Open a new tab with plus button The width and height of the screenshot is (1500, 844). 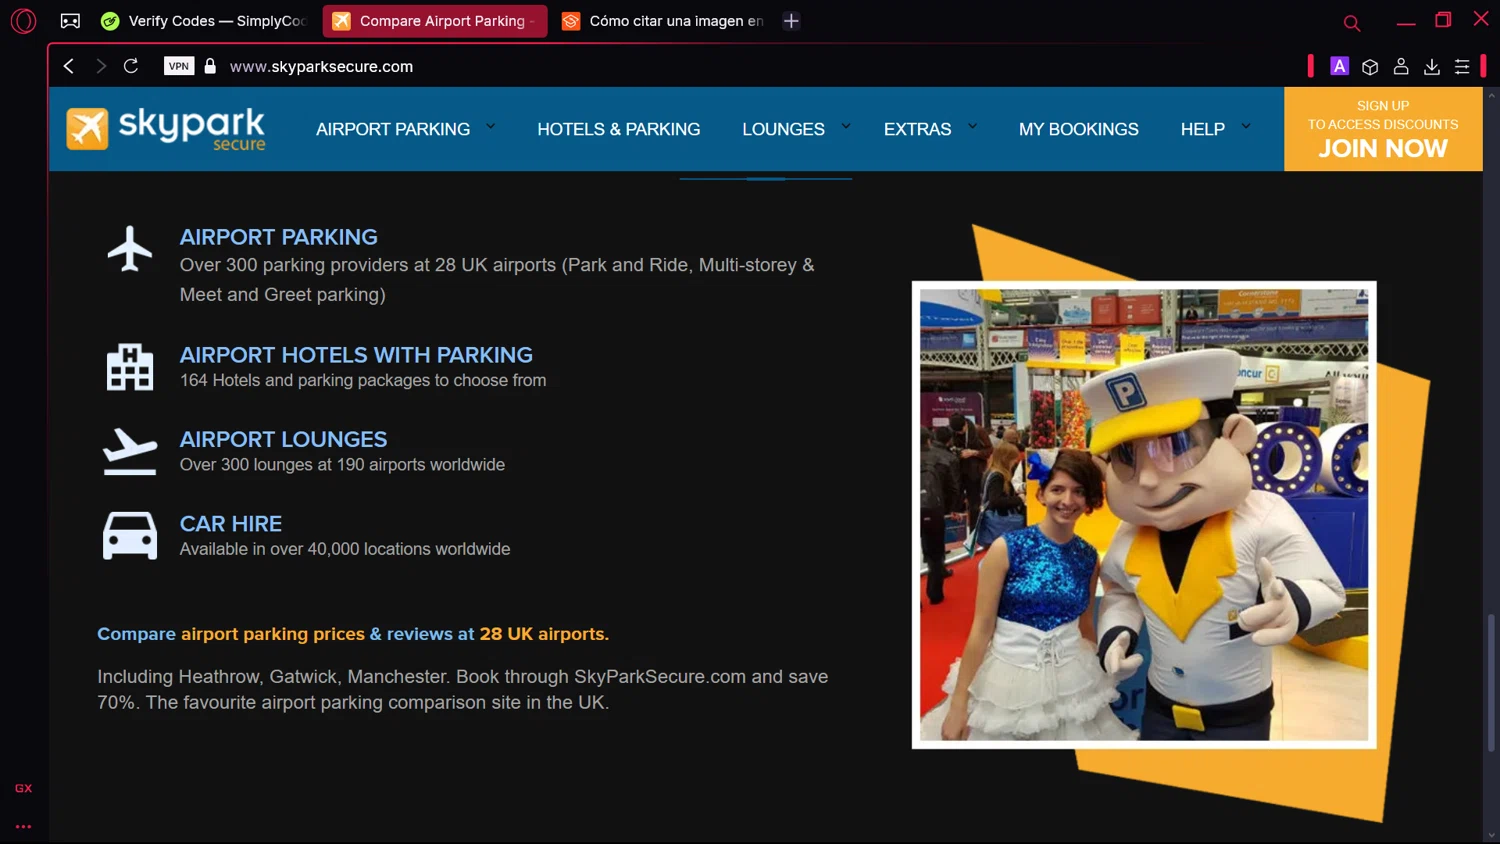791,20
